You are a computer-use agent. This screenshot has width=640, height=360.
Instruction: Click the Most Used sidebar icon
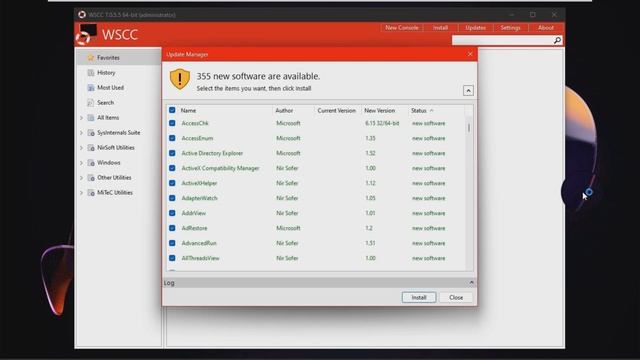pos(91,88)
